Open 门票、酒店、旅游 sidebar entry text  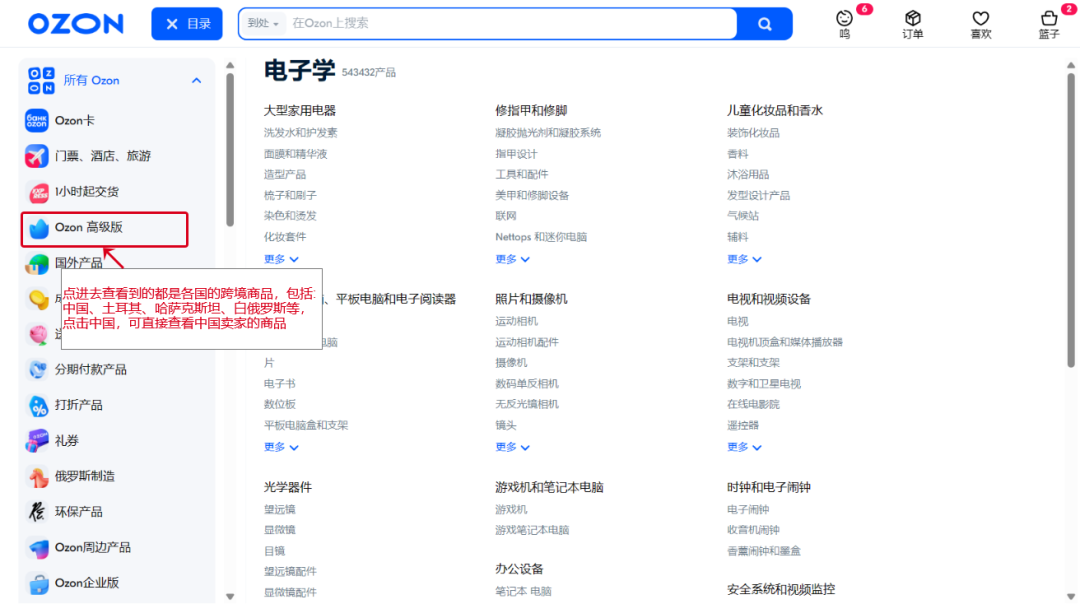click(x=103, y=156)
